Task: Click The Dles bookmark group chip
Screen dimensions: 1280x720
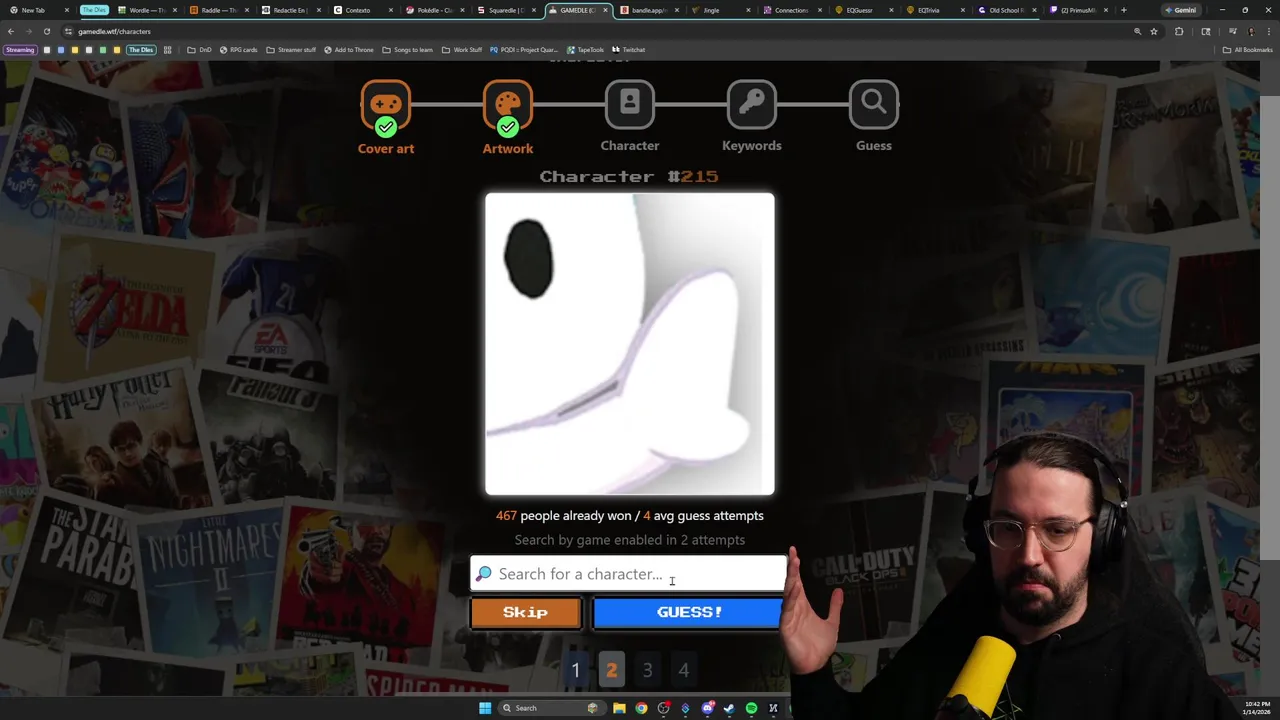Action: 141,49
